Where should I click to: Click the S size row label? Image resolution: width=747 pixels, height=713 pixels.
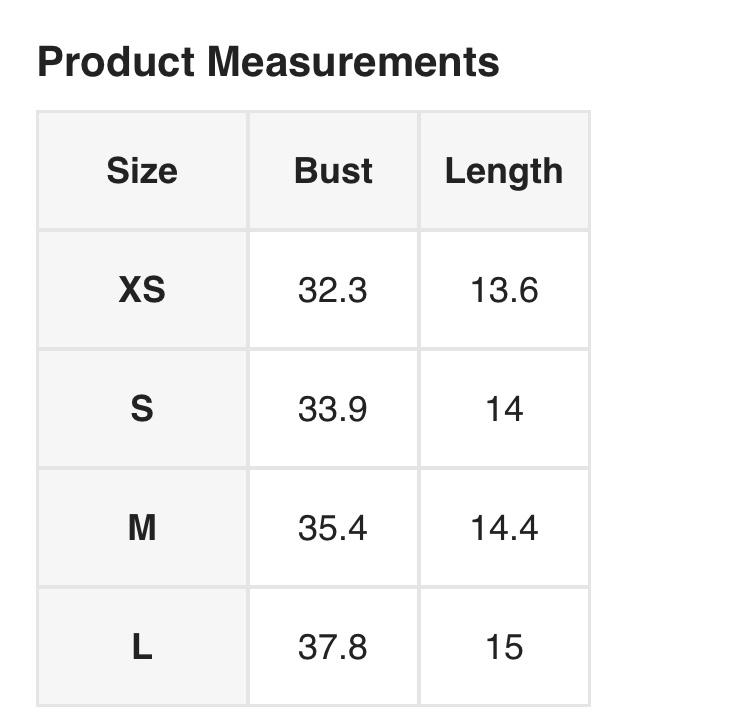142,409
